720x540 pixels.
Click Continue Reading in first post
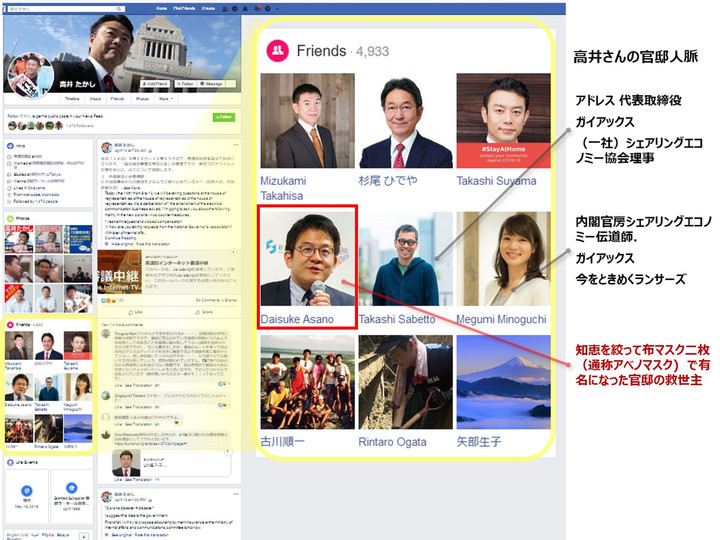point(121,238)
